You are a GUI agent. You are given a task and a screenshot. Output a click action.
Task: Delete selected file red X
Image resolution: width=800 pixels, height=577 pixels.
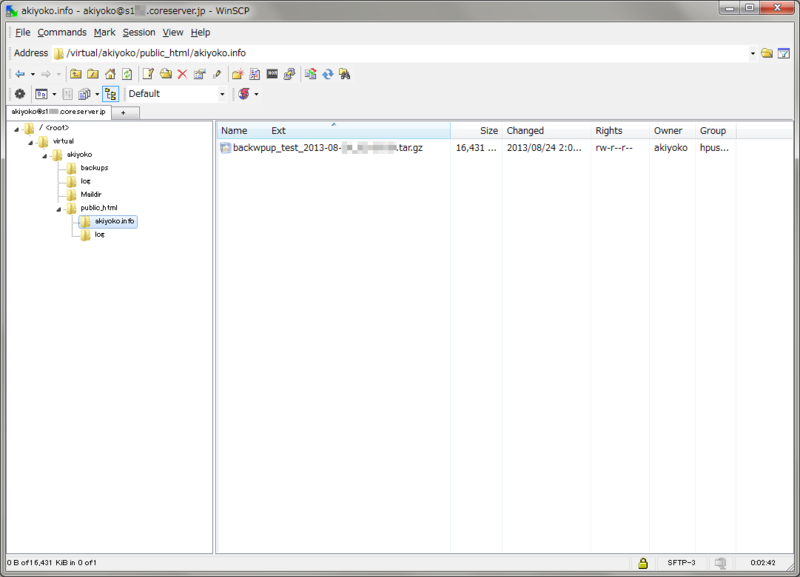tap(182, 74)
